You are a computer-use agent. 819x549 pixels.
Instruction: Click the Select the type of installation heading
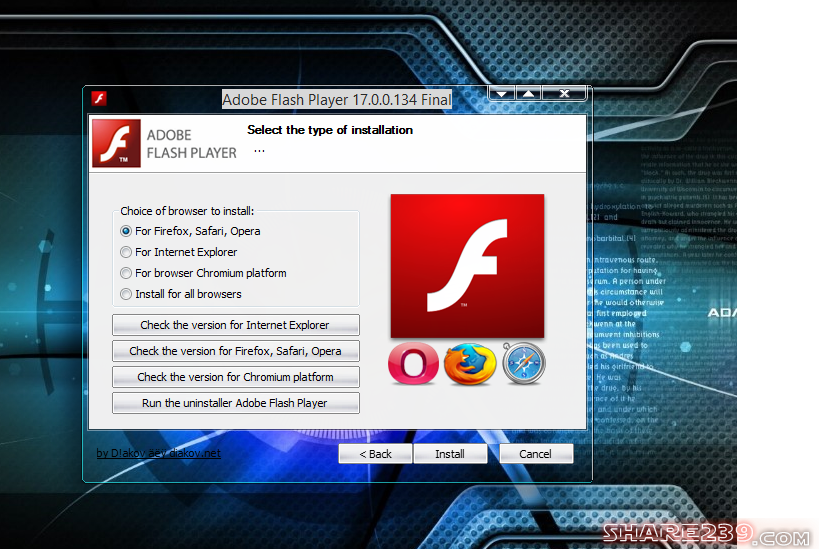coord(330,130)
